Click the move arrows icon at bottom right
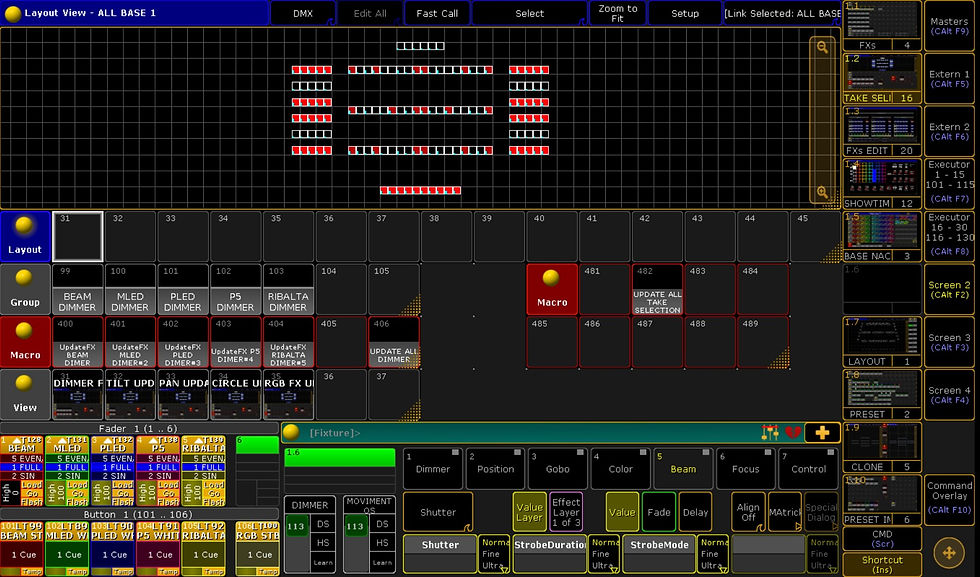Image resolution: width=980 pixels, height=577 pixels. point(949,553)
